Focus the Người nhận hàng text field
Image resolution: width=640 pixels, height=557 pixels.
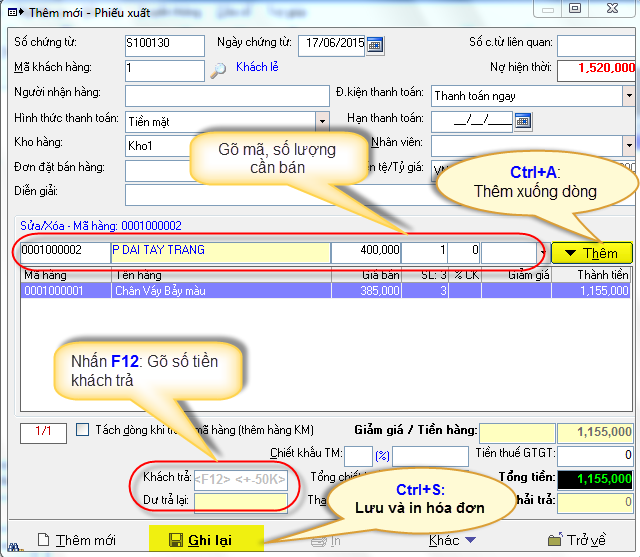pyautogui.click(x=227, y=96)
